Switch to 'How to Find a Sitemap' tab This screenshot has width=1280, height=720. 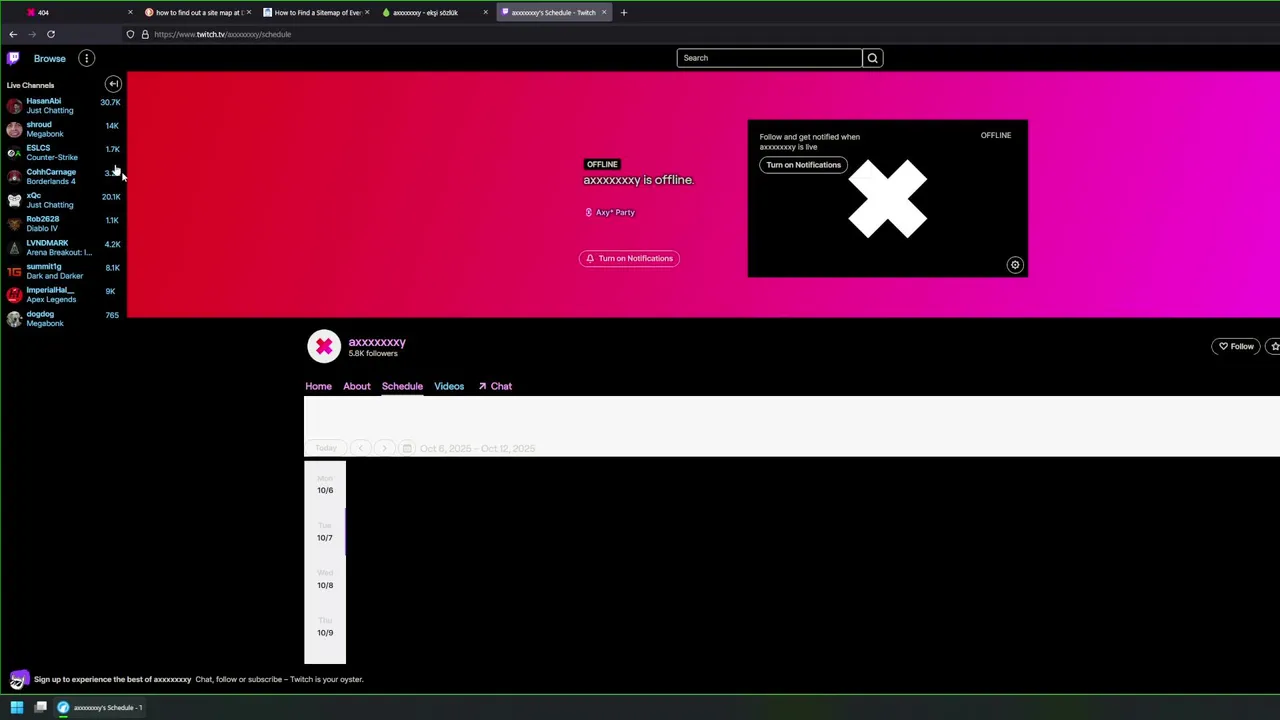[316, 12]
